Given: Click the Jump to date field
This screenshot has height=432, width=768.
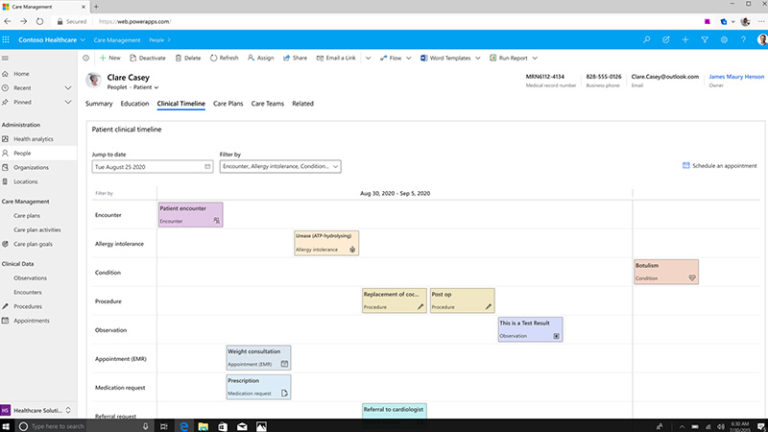Looking at the screenshot, I should (x=152, y=167).
